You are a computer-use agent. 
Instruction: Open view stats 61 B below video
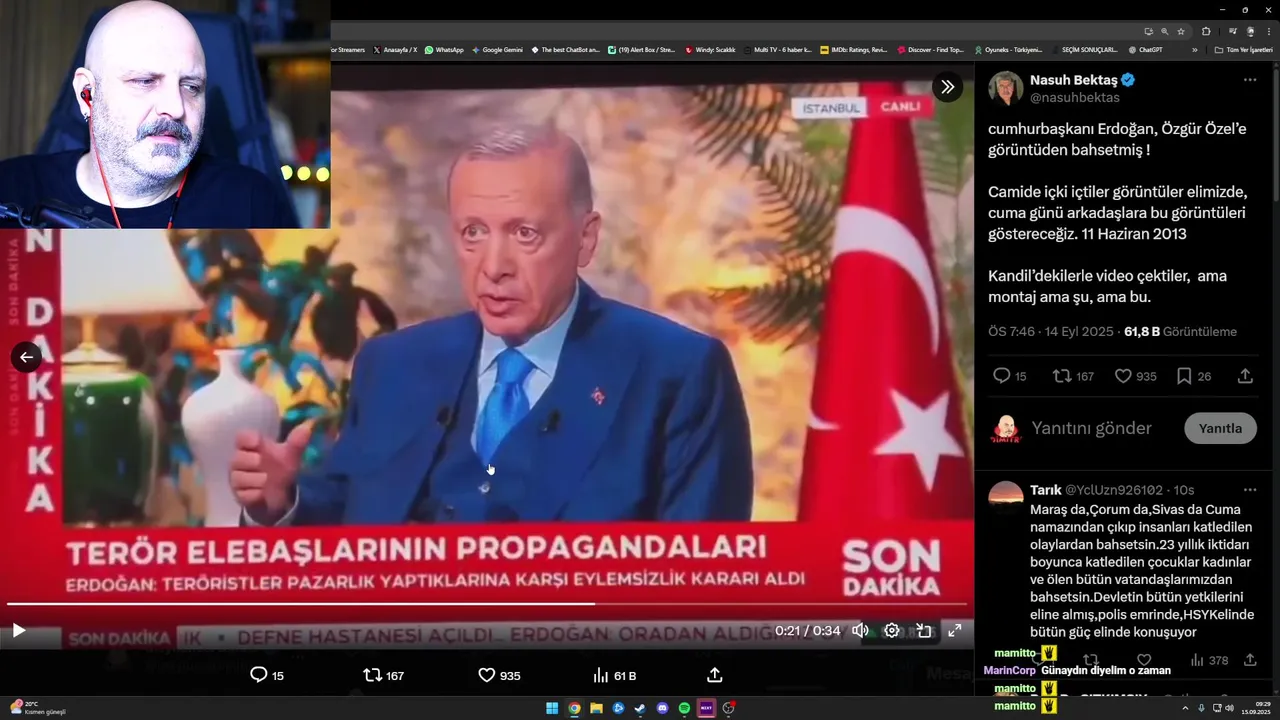614,676
